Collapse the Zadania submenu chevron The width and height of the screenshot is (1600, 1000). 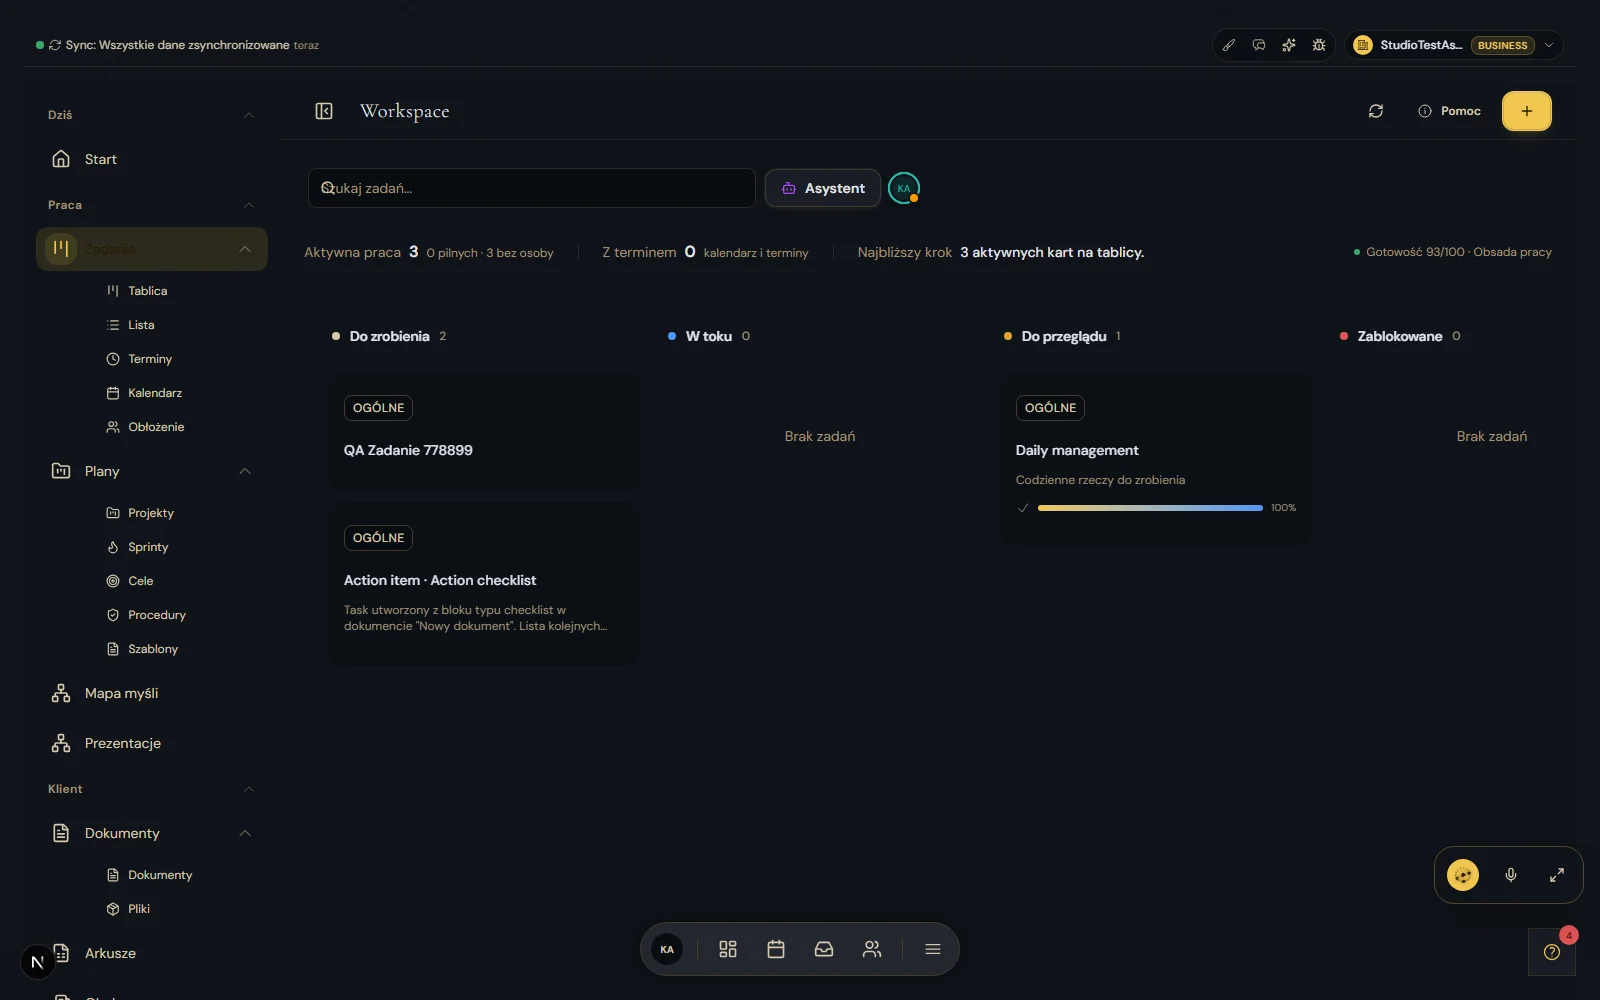coord(245,249)
